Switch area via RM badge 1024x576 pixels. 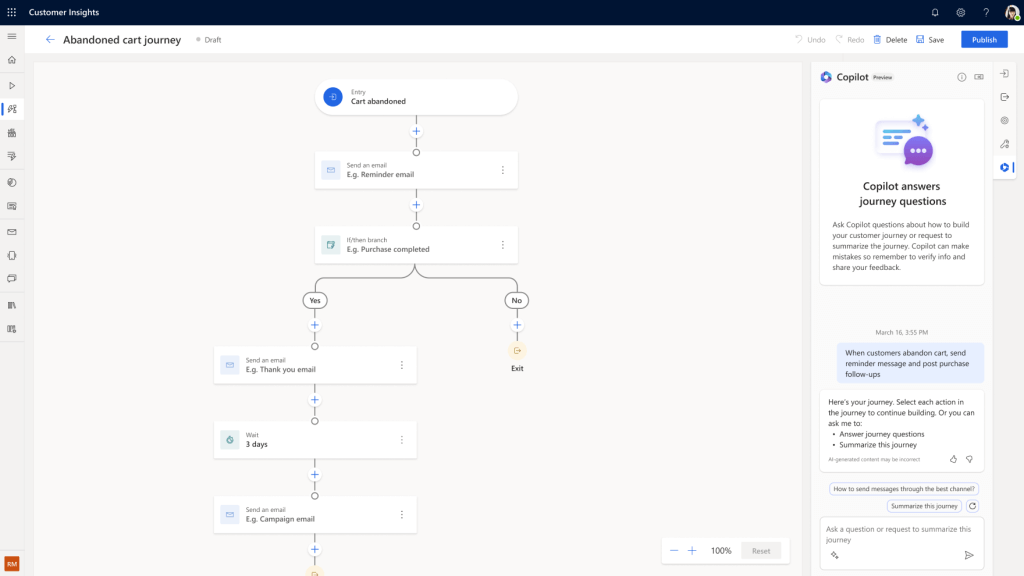pyautogui.click(x=12, y=564)
